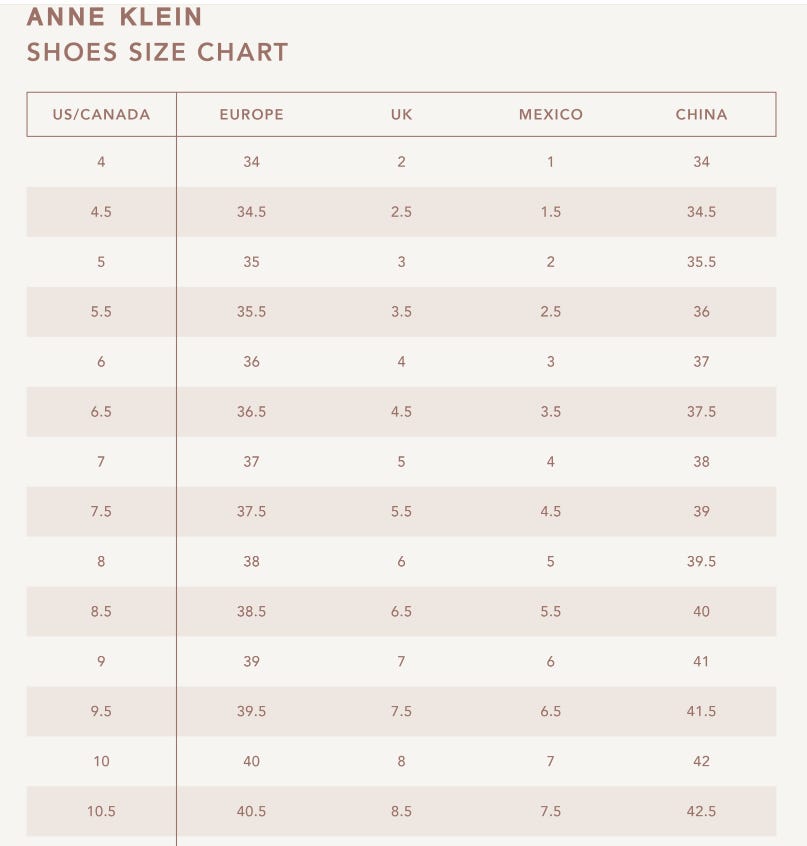Click the Anne Klein Shoes Size Chart title
The width and height of the screenshot is (807, 846).
click(x=157, y=34)
